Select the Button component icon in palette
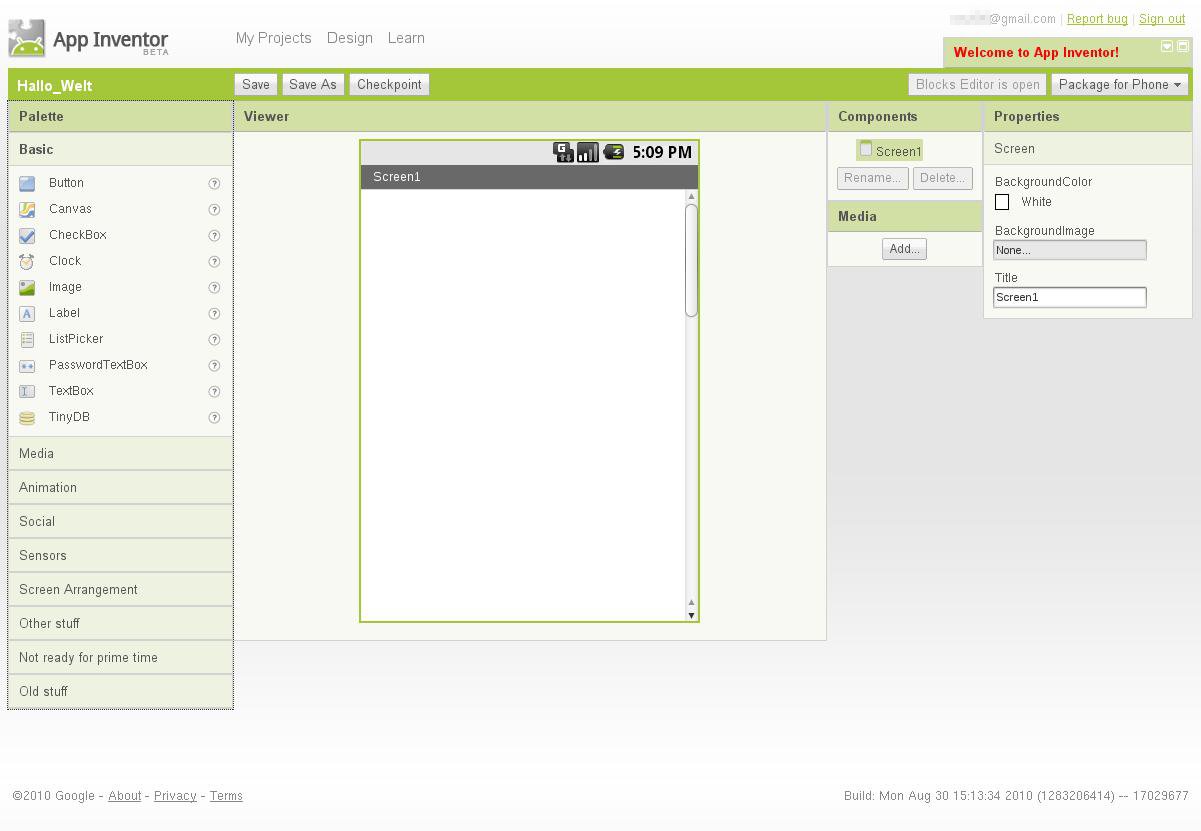This screenshot has height=831, width=1201. coord(27,183)
